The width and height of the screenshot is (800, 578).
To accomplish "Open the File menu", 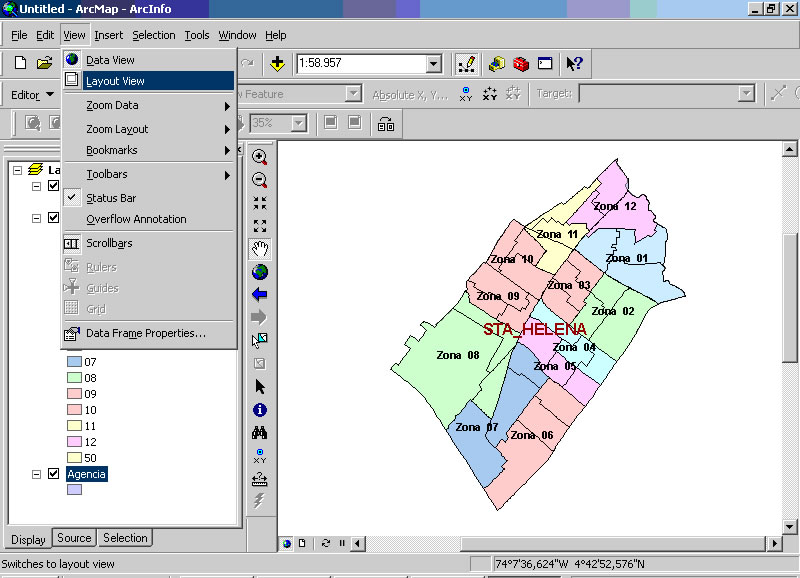I will click(x=19, y=35).
